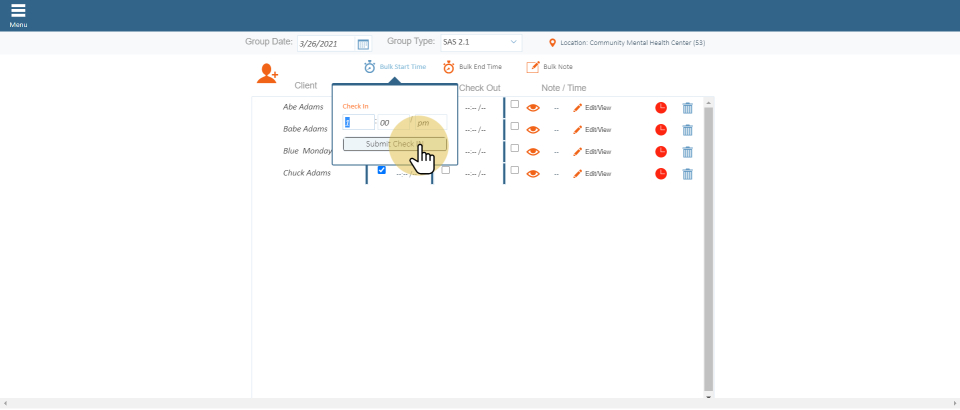This screenshot has height=410, width=960.
Task: Toggle the note checkbox for Babe Adams
Action: (x=515, y=126)
